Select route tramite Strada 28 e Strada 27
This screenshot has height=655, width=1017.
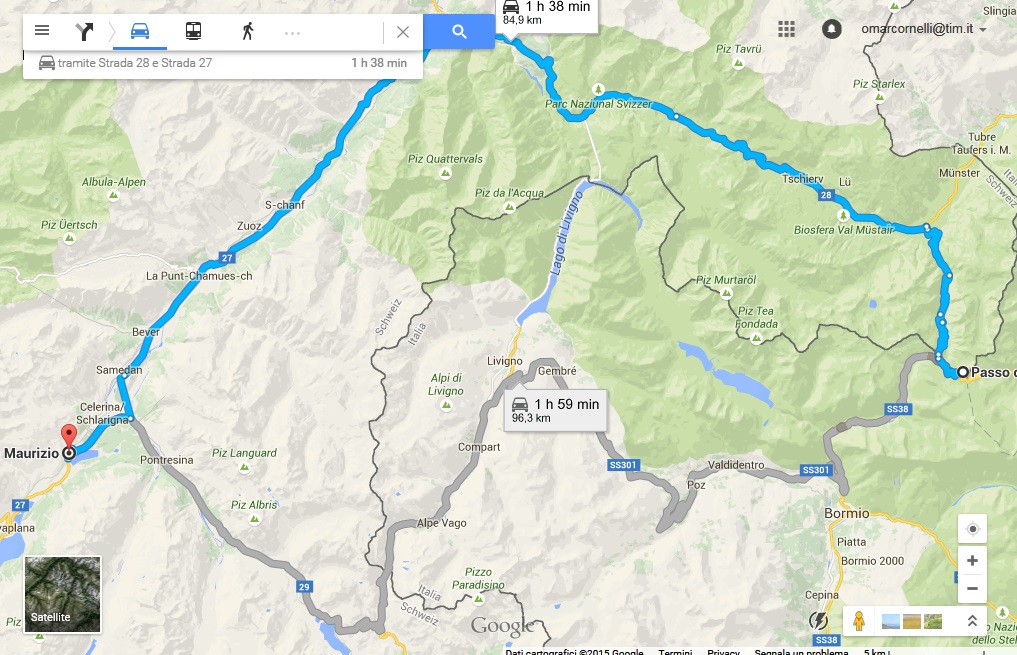222,64
